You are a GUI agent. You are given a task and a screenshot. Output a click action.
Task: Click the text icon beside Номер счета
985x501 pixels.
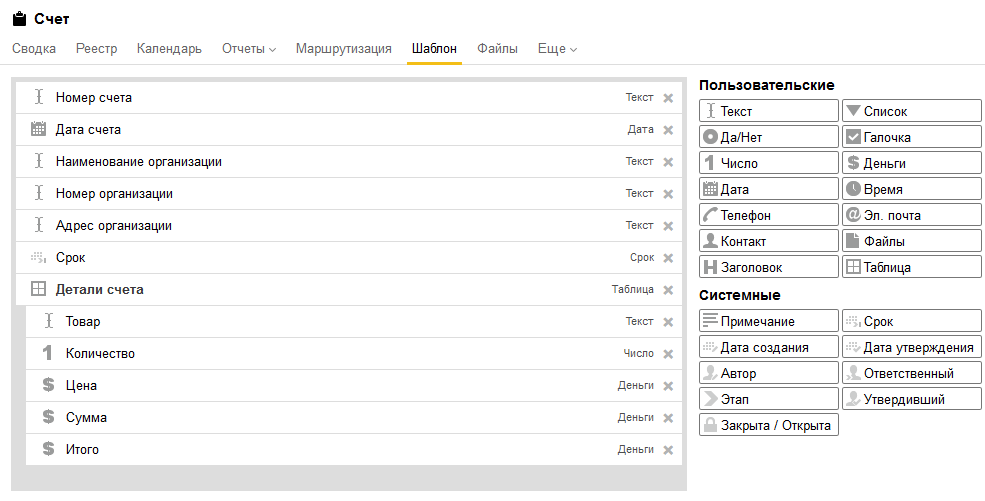(38, 97)
